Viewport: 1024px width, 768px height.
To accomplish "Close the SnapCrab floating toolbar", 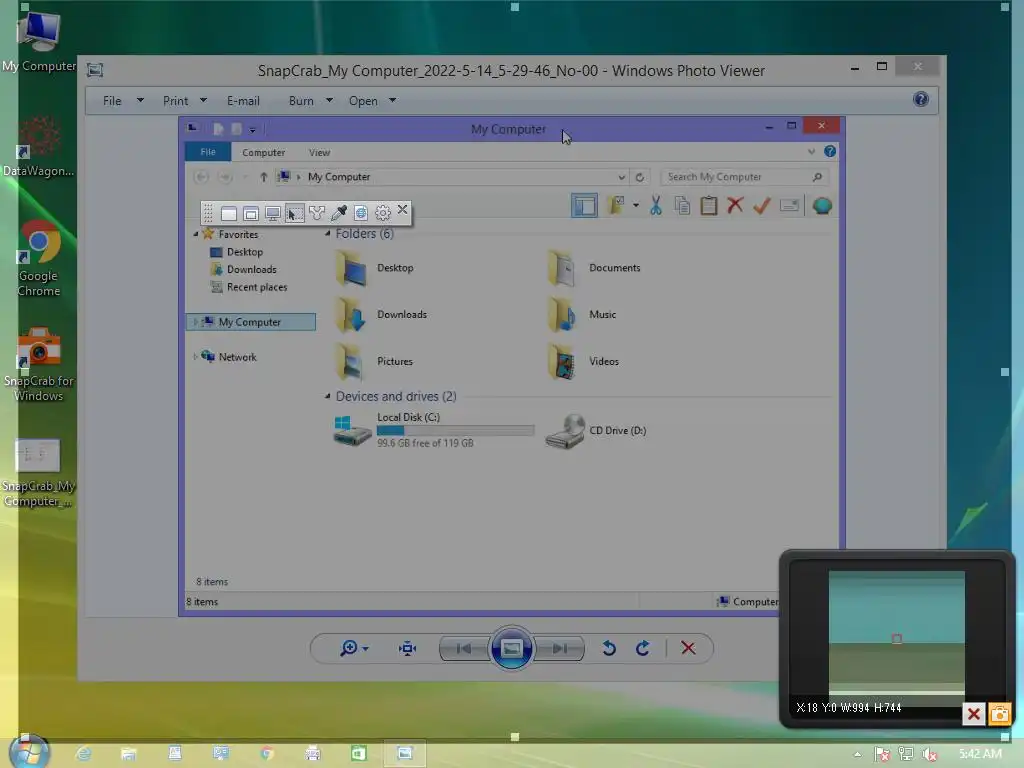I will 402,210.
